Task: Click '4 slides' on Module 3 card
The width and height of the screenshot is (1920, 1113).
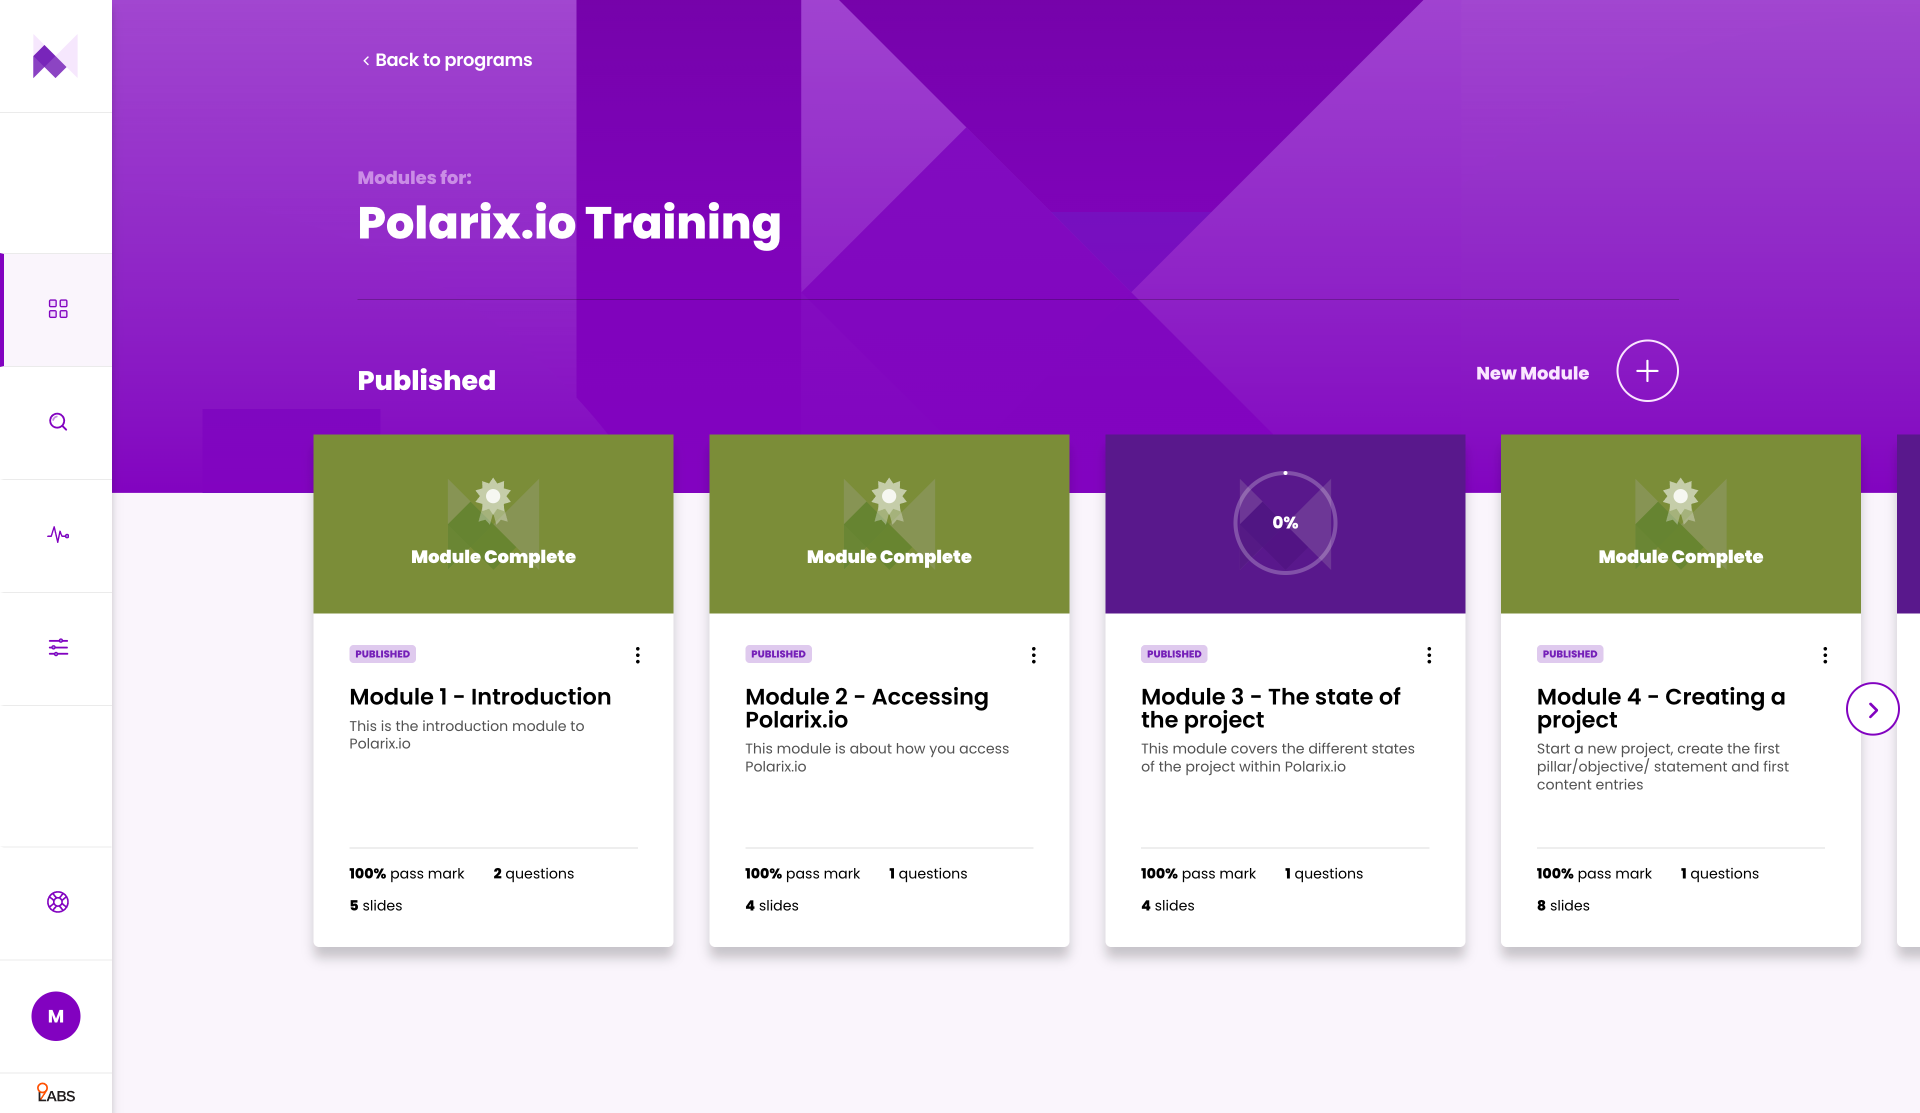Action: pyautogui.click(x=1168, y=906)
